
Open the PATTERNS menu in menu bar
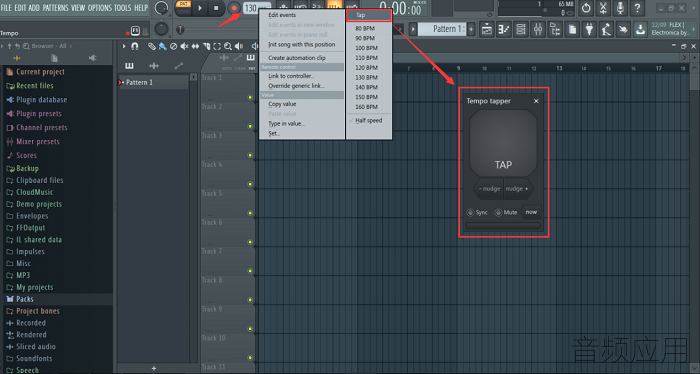[55, 8]
